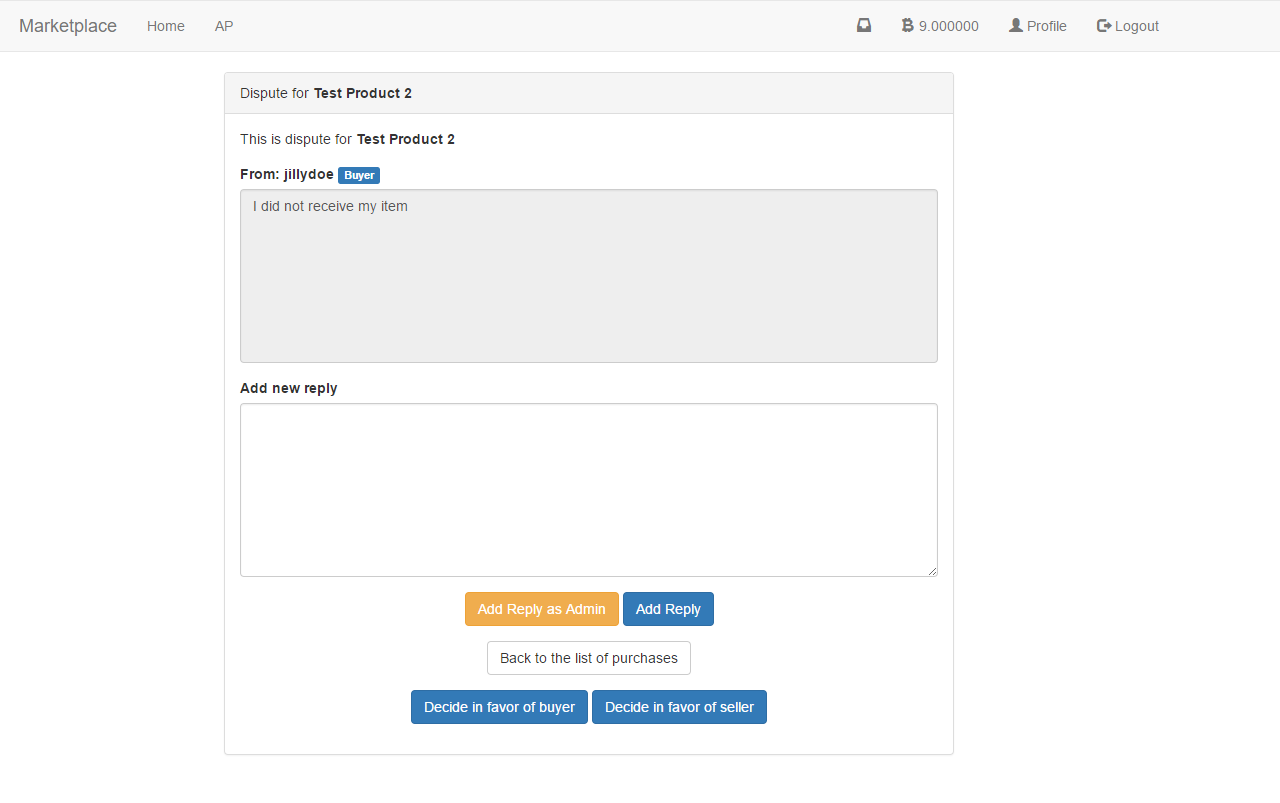Open the Home nav item
1280x803 pixels.
(x=166, y=26)
